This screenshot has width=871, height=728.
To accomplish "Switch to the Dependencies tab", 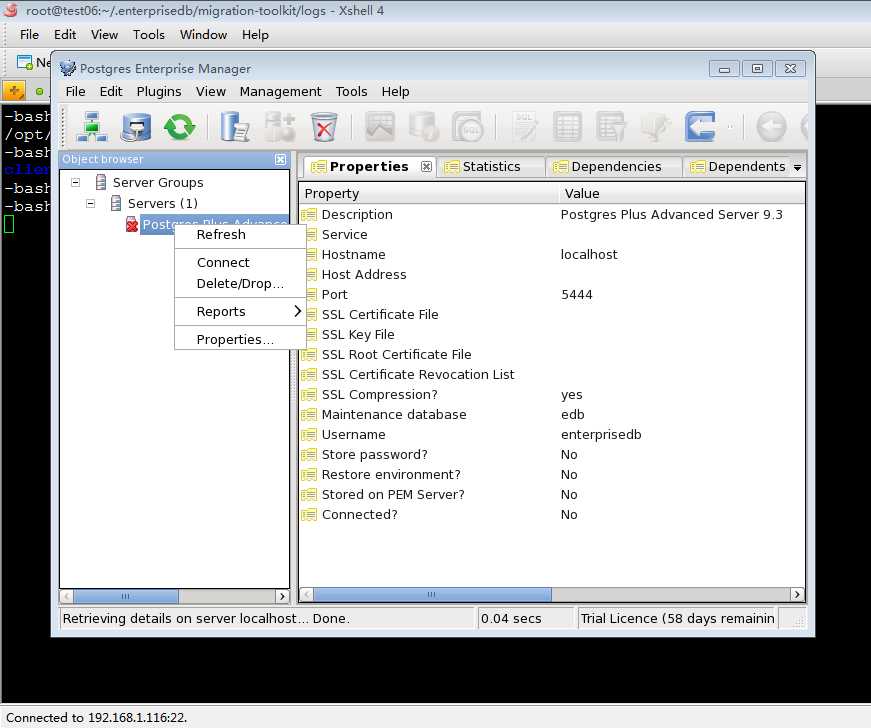I will click(x=614, y=167).
